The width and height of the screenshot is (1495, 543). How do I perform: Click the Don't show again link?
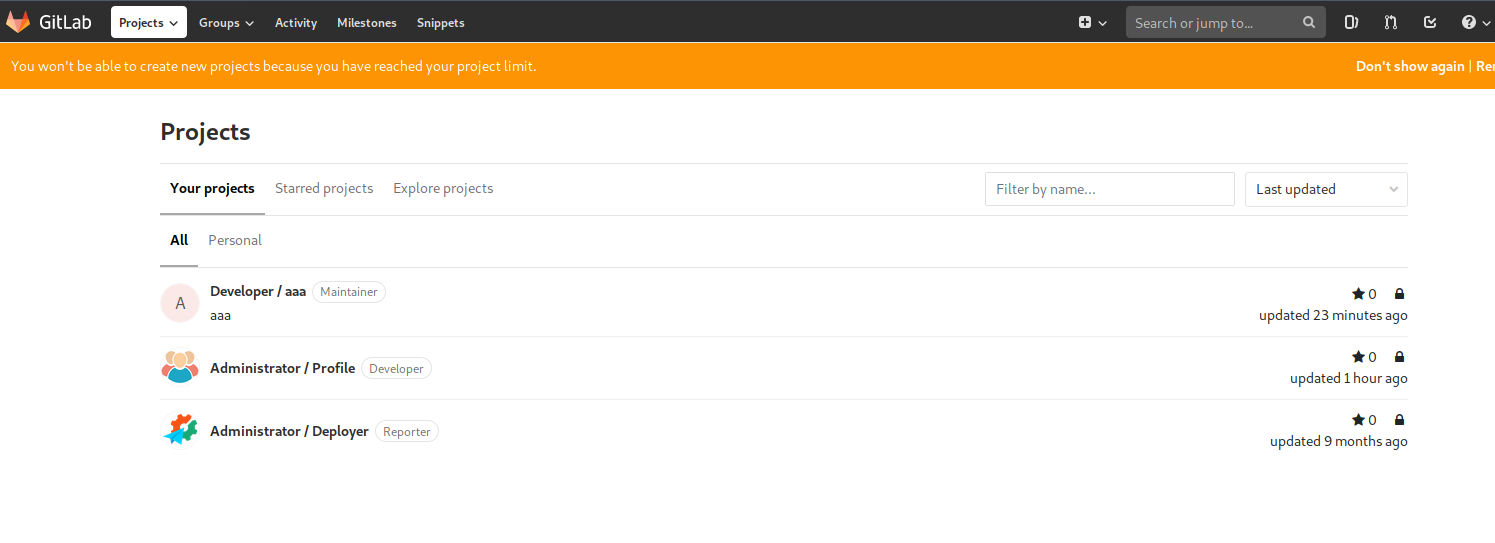click(x=1409, y=66)
